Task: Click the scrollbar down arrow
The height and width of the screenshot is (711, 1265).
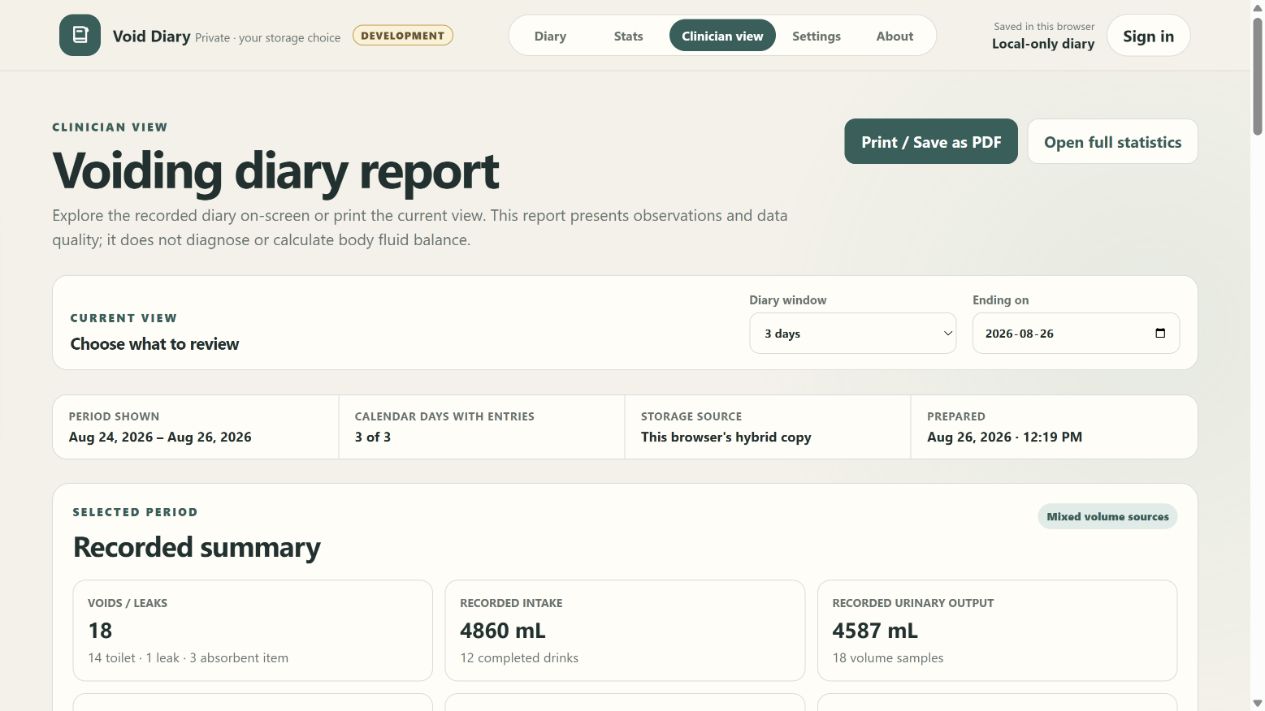Action: coord(1257,703)
